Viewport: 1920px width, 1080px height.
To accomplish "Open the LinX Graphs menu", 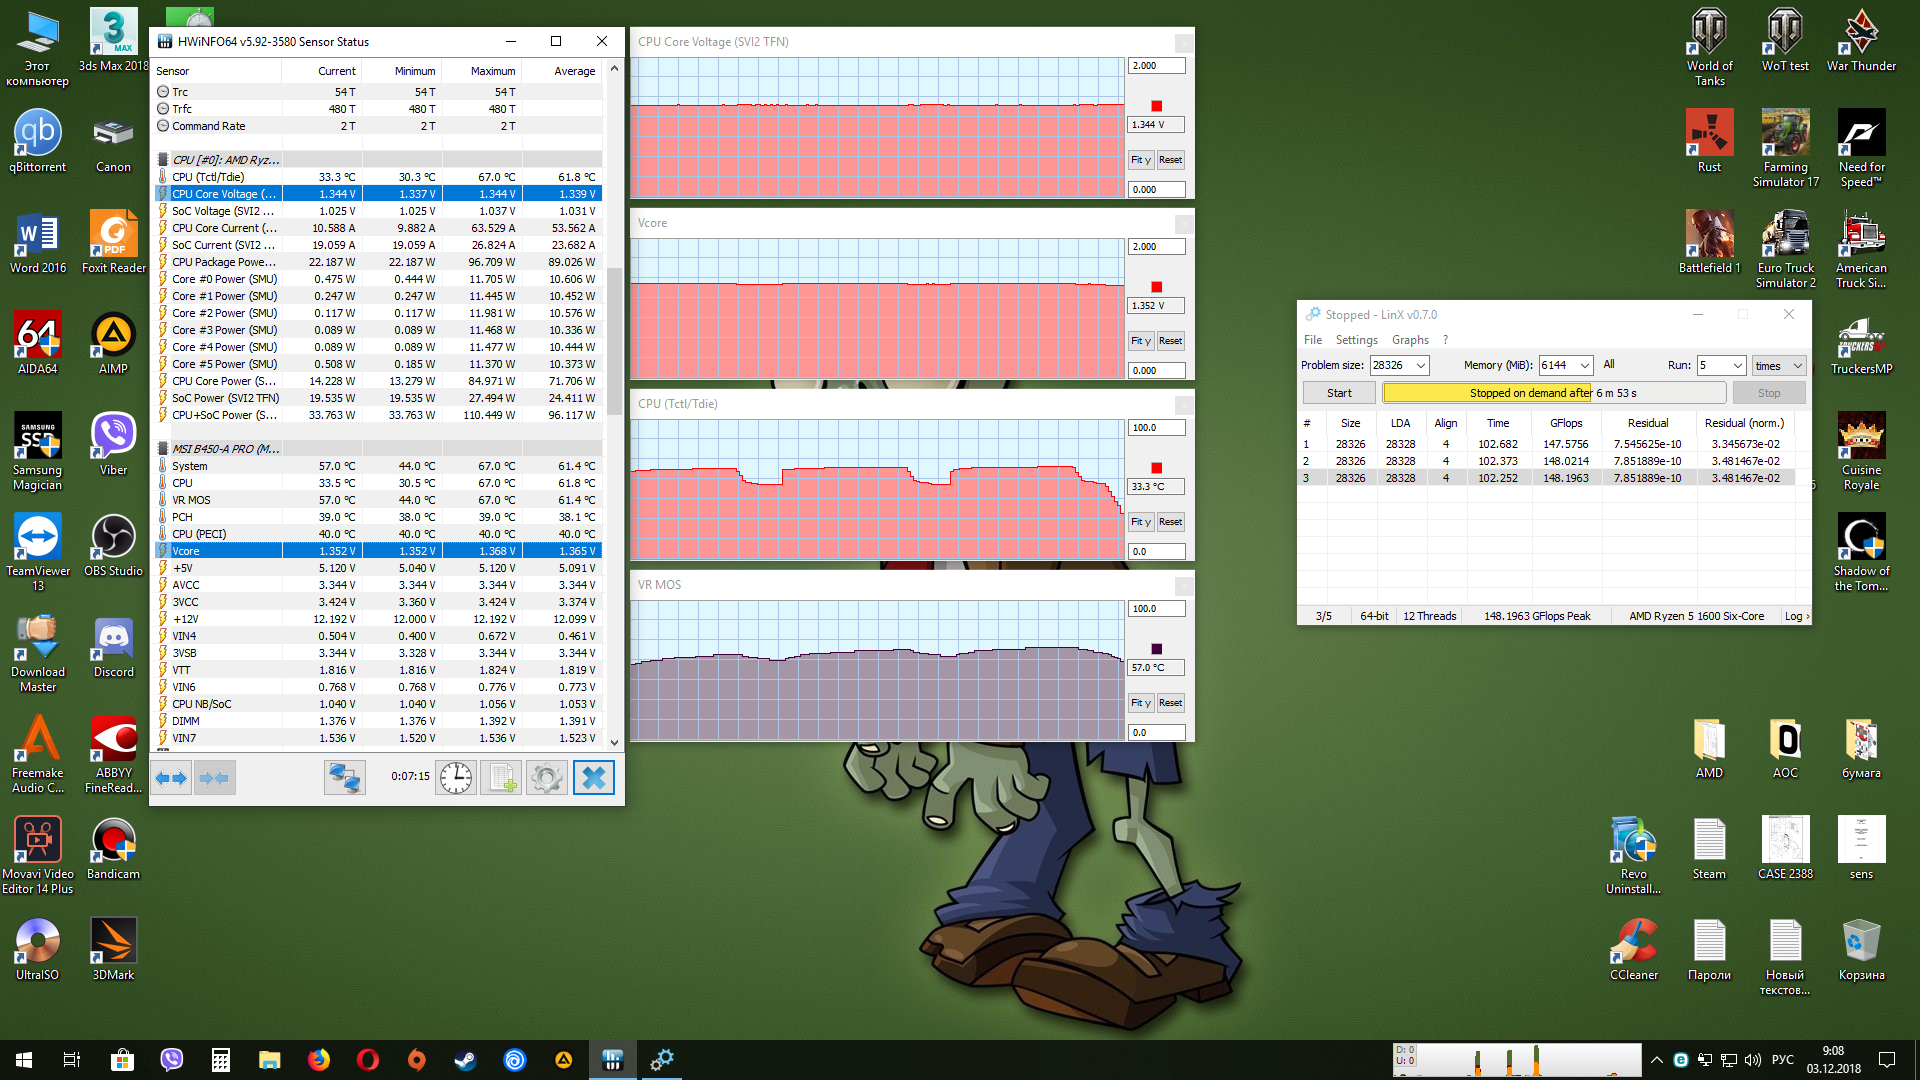I will tap(1410, 340).
